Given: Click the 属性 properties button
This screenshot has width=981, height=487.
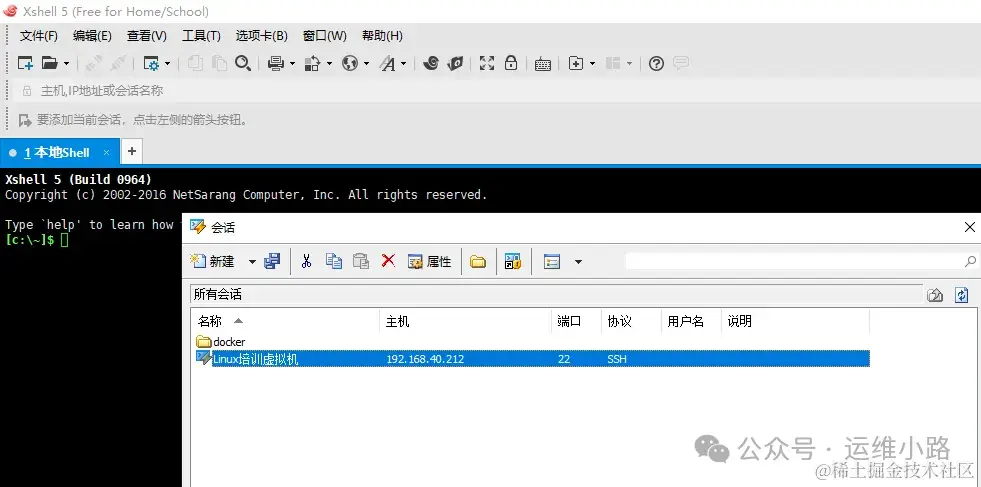Looking at the screenshot, I should pos(429,262).
